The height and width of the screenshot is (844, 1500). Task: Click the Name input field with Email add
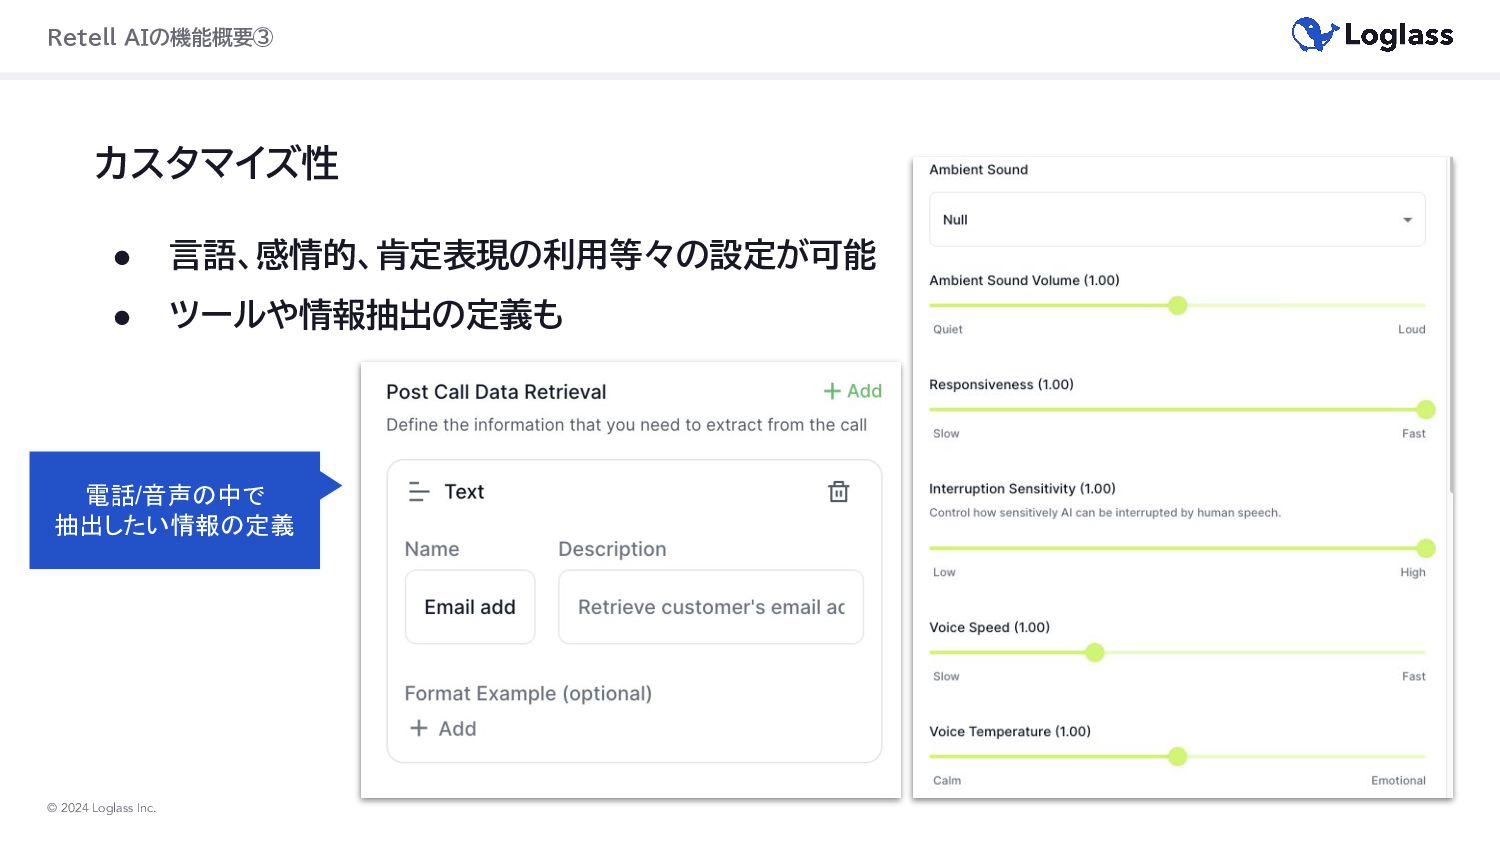click(470, 607)
